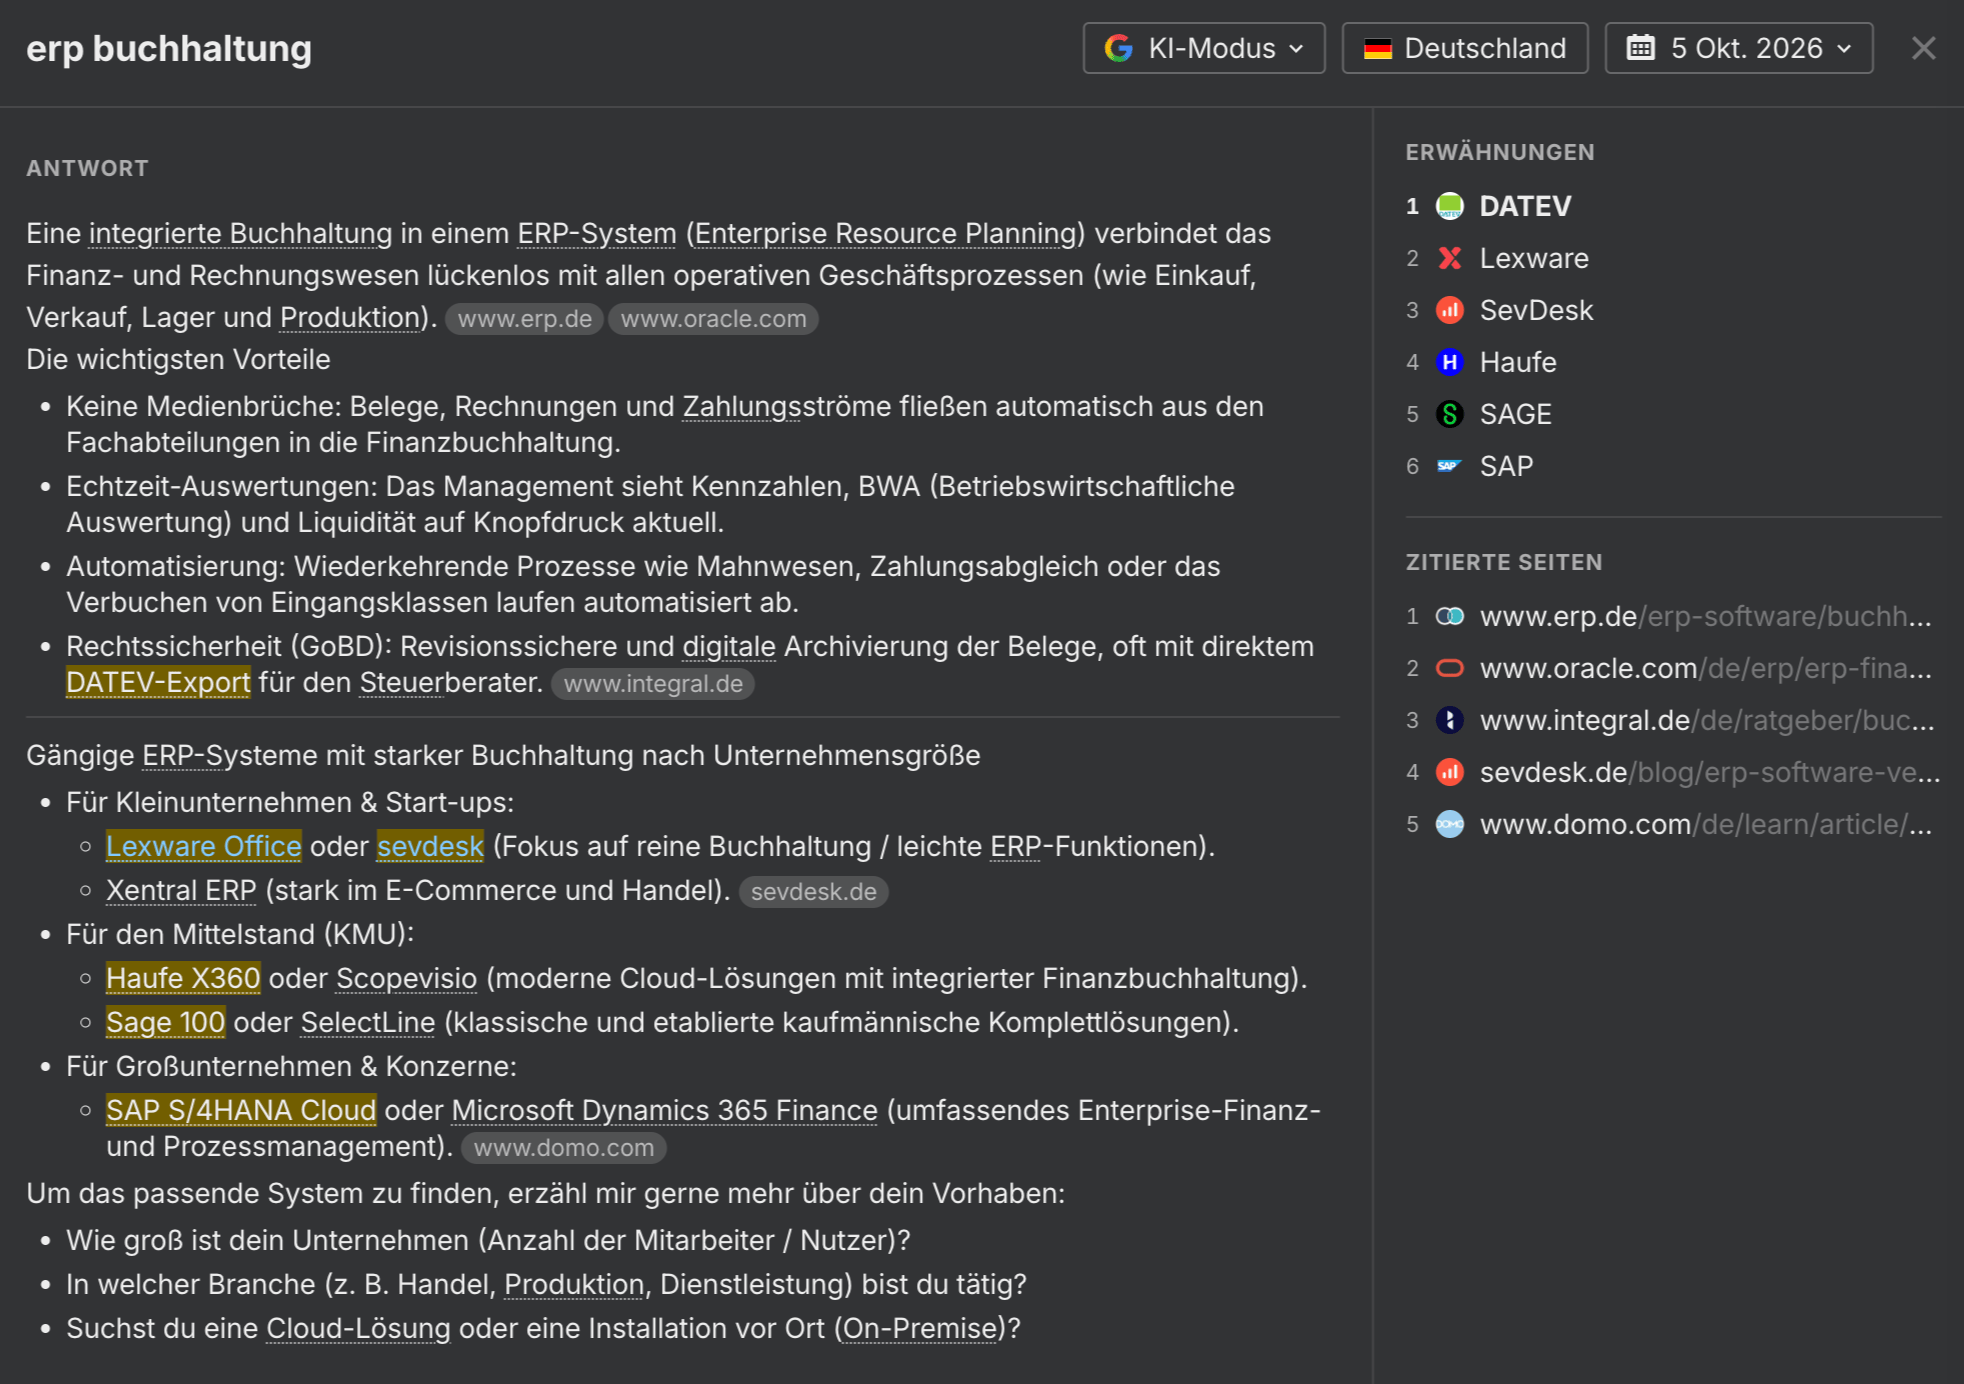Viewport: 1964px width, 1384px height.
Task: Open cited page www.oracle.com/de/erp/erp-fina...
Action: coord(1705,668)
